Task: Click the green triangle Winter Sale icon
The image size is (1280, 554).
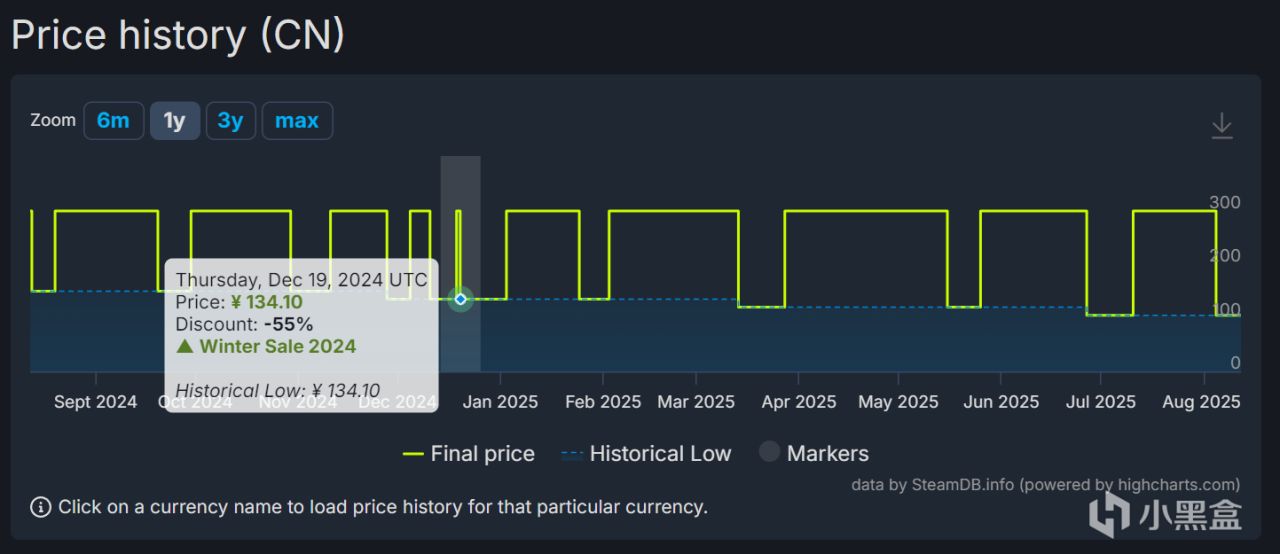Action: [185, 347]
